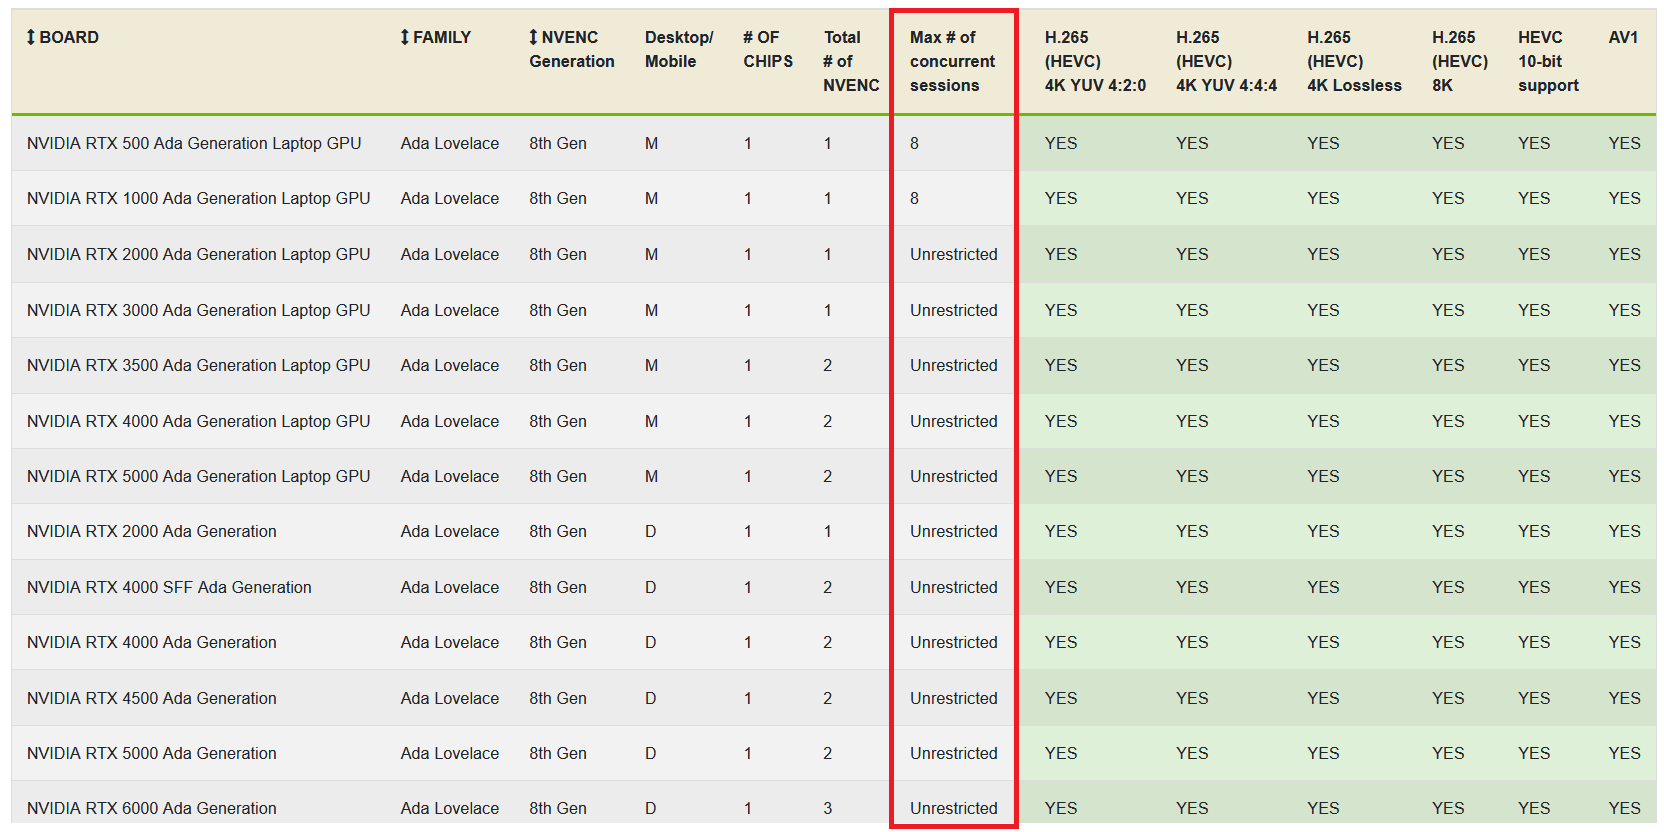Screen dimensions: 1664x832
Task: Click 8th Gen in RTX 1000 Laptop row
Action: click(558, 198)
